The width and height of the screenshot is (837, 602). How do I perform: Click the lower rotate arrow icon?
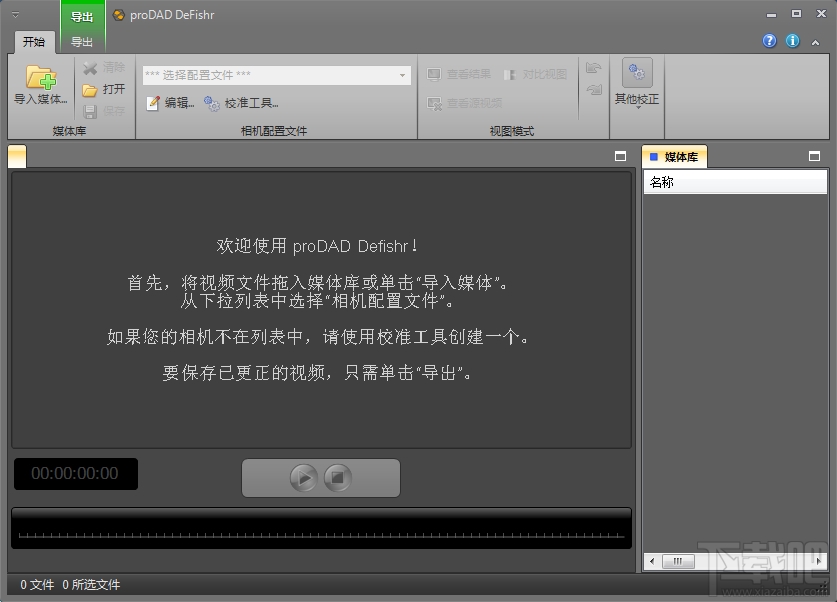tap(594, 90)
